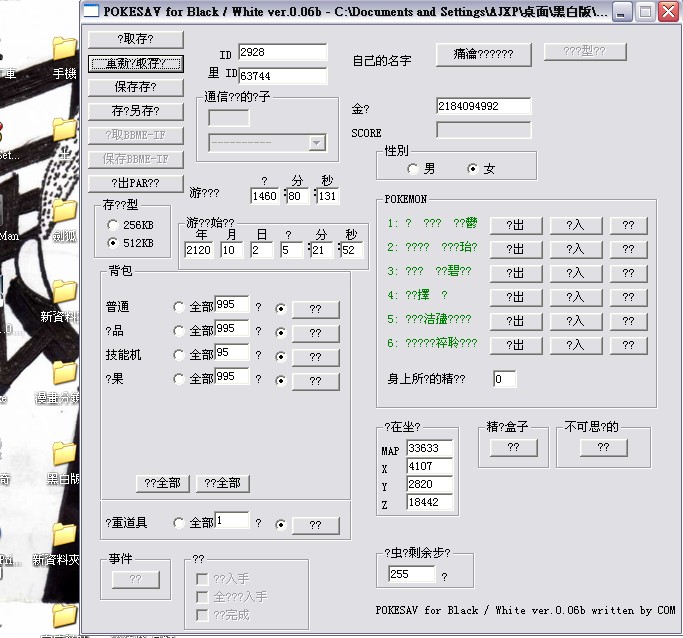Select second radio in ?果 row
Image resolution: width=683 pixels, height=638 pixels.
click(281, 381)
